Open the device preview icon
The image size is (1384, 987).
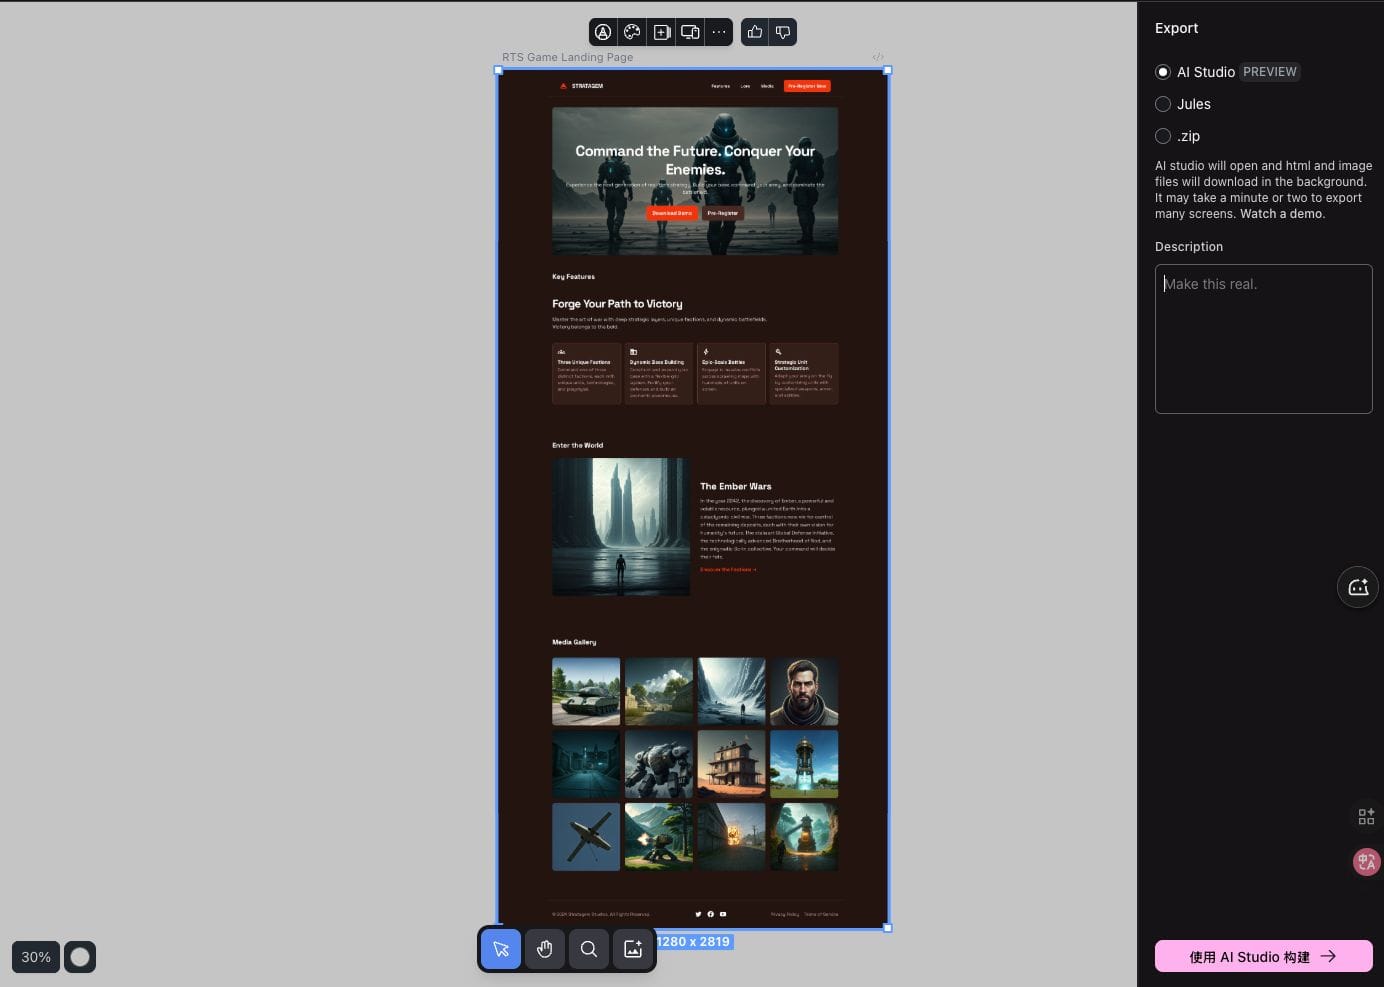tap(690, 32)
